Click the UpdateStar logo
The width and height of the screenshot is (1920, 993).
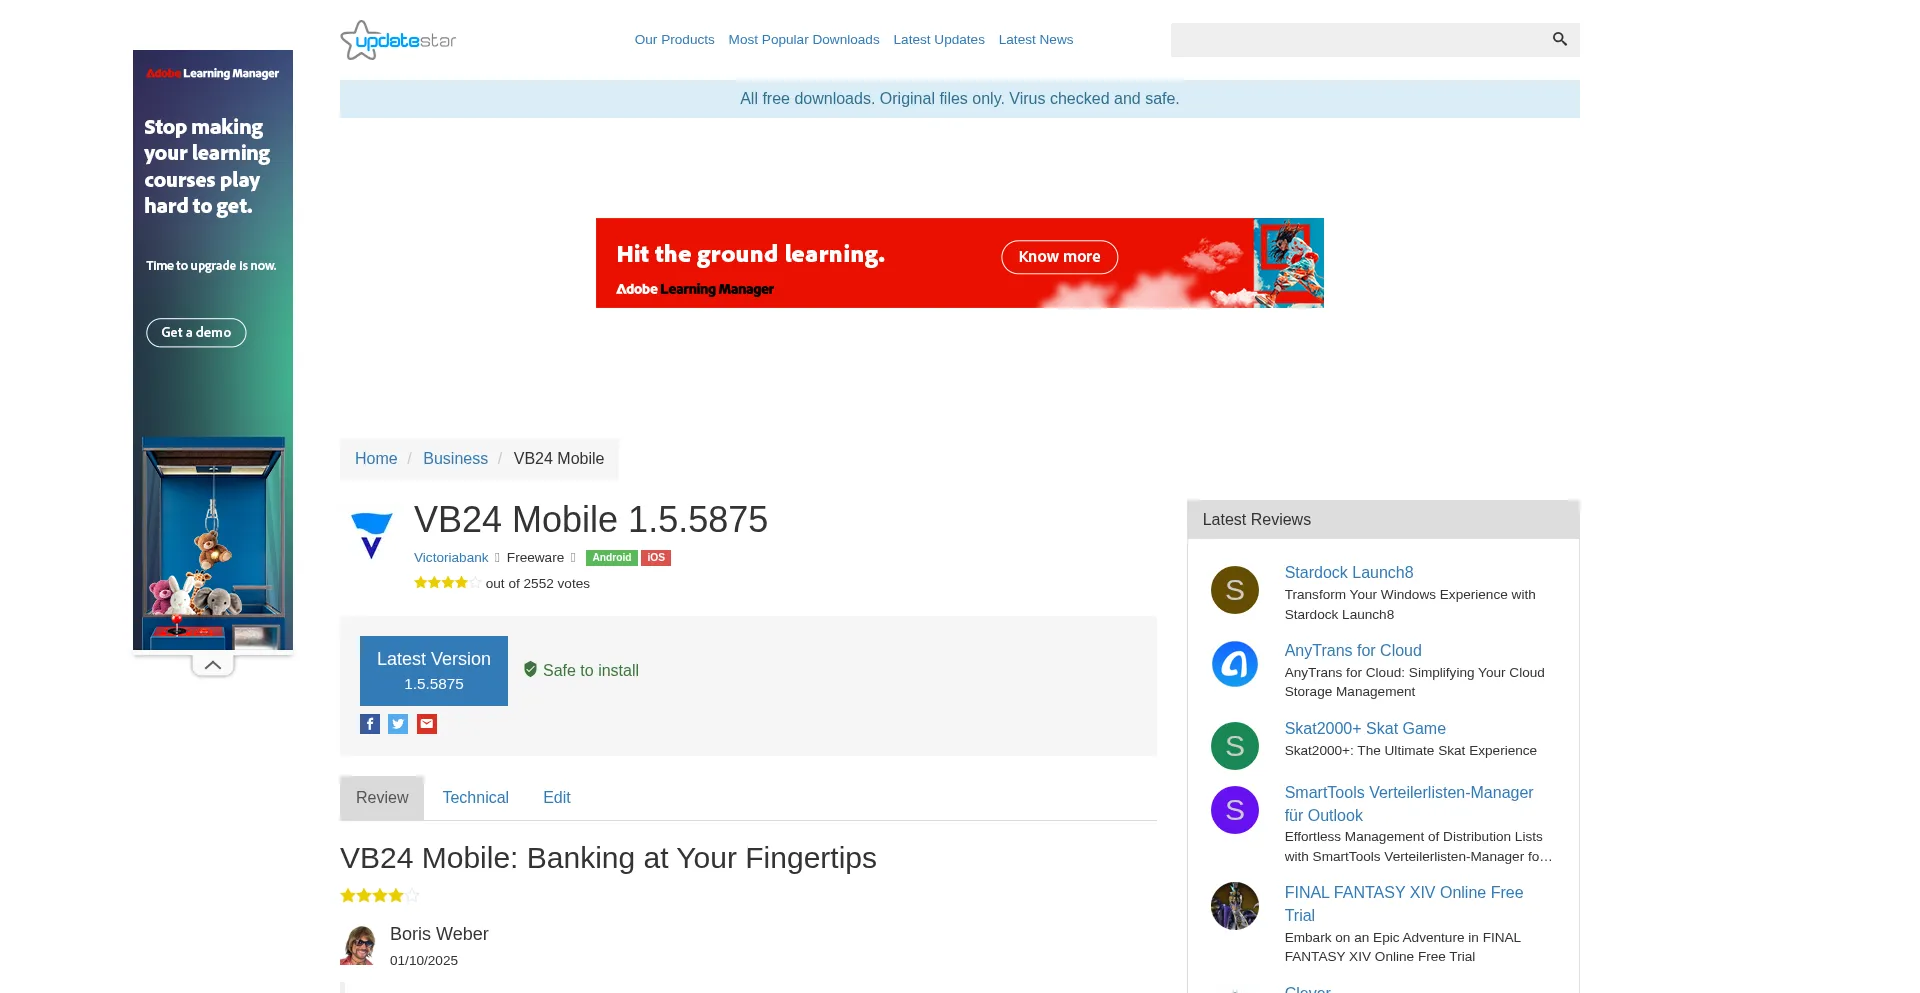(398, 40)
